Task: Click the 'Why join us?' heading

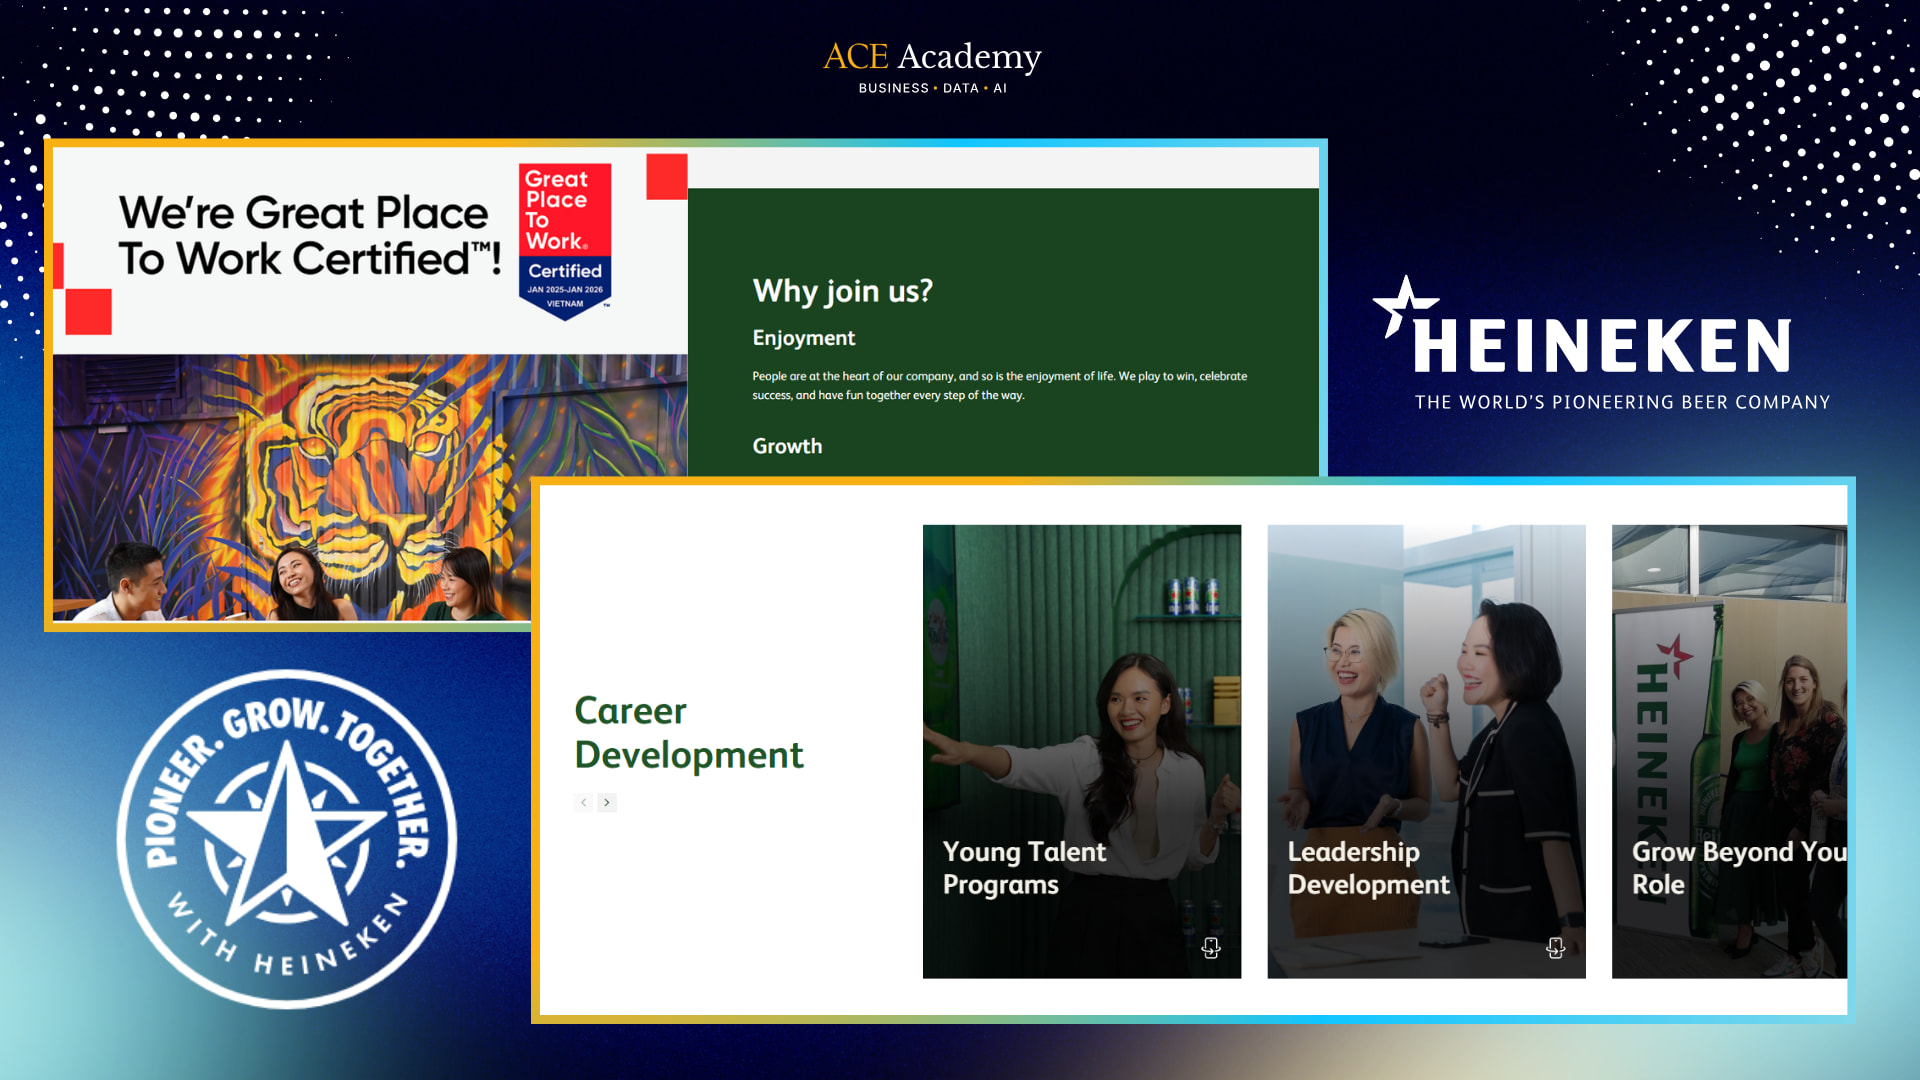Action: pyautogui.click(x=843, y=290)
